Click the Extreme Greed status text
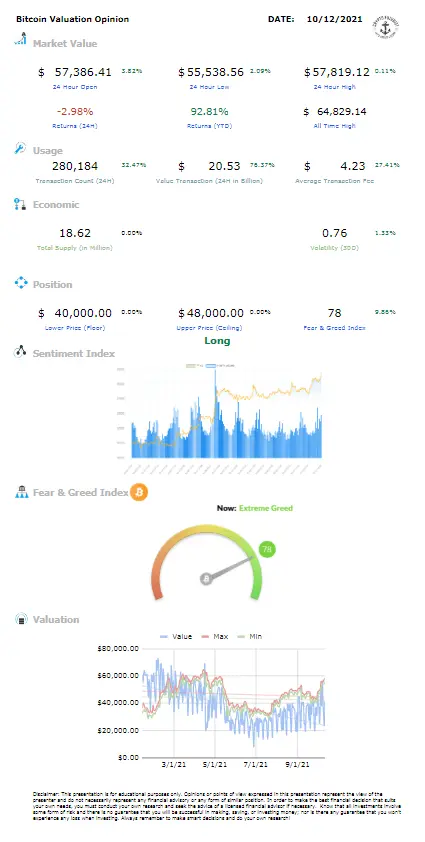 (266, 507)
